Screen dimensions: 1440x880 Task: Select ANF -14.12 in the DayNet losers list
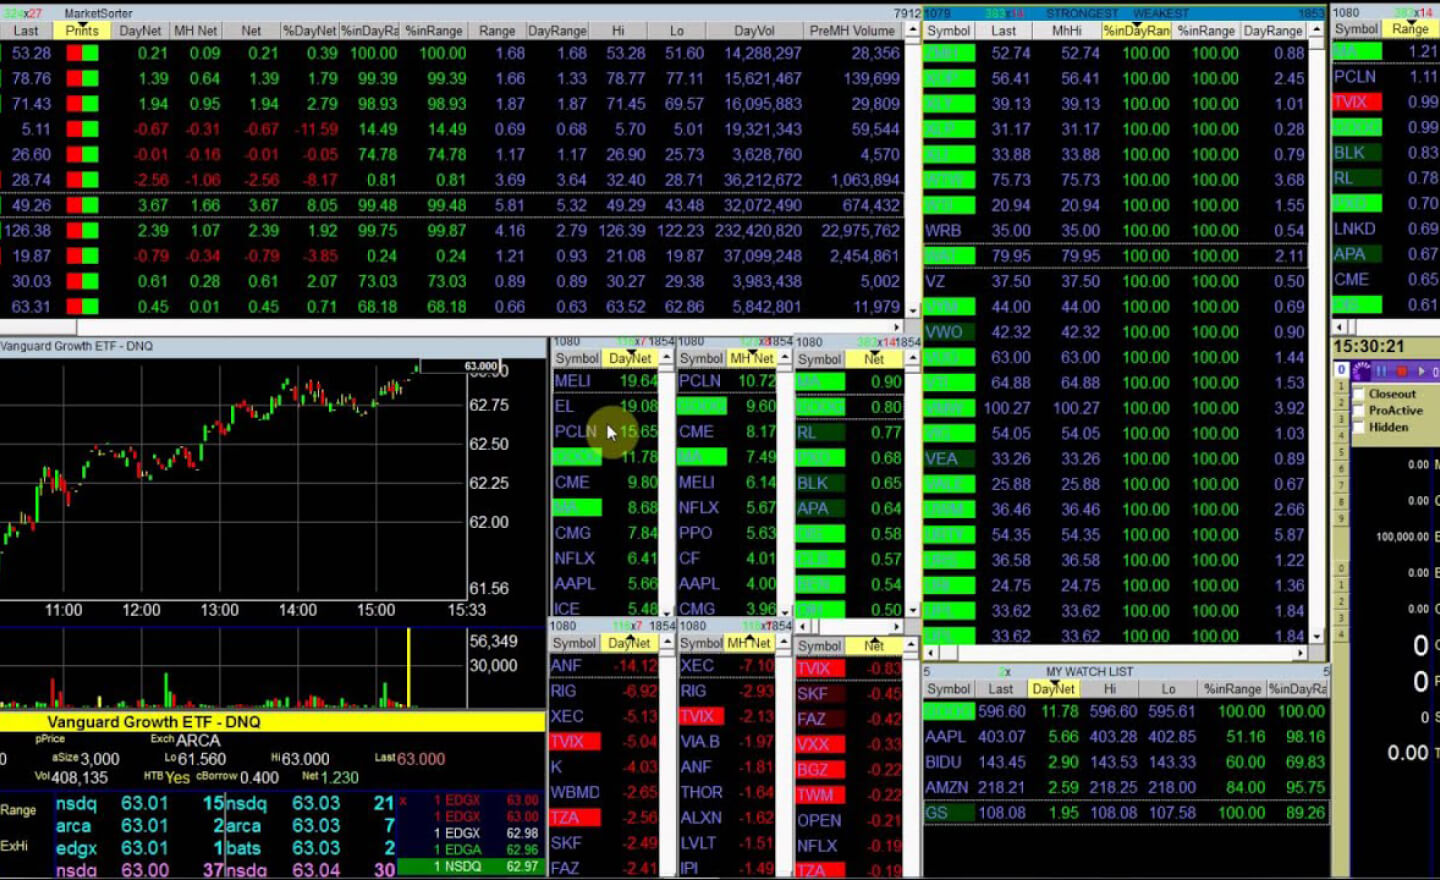(x=604, y=665)
